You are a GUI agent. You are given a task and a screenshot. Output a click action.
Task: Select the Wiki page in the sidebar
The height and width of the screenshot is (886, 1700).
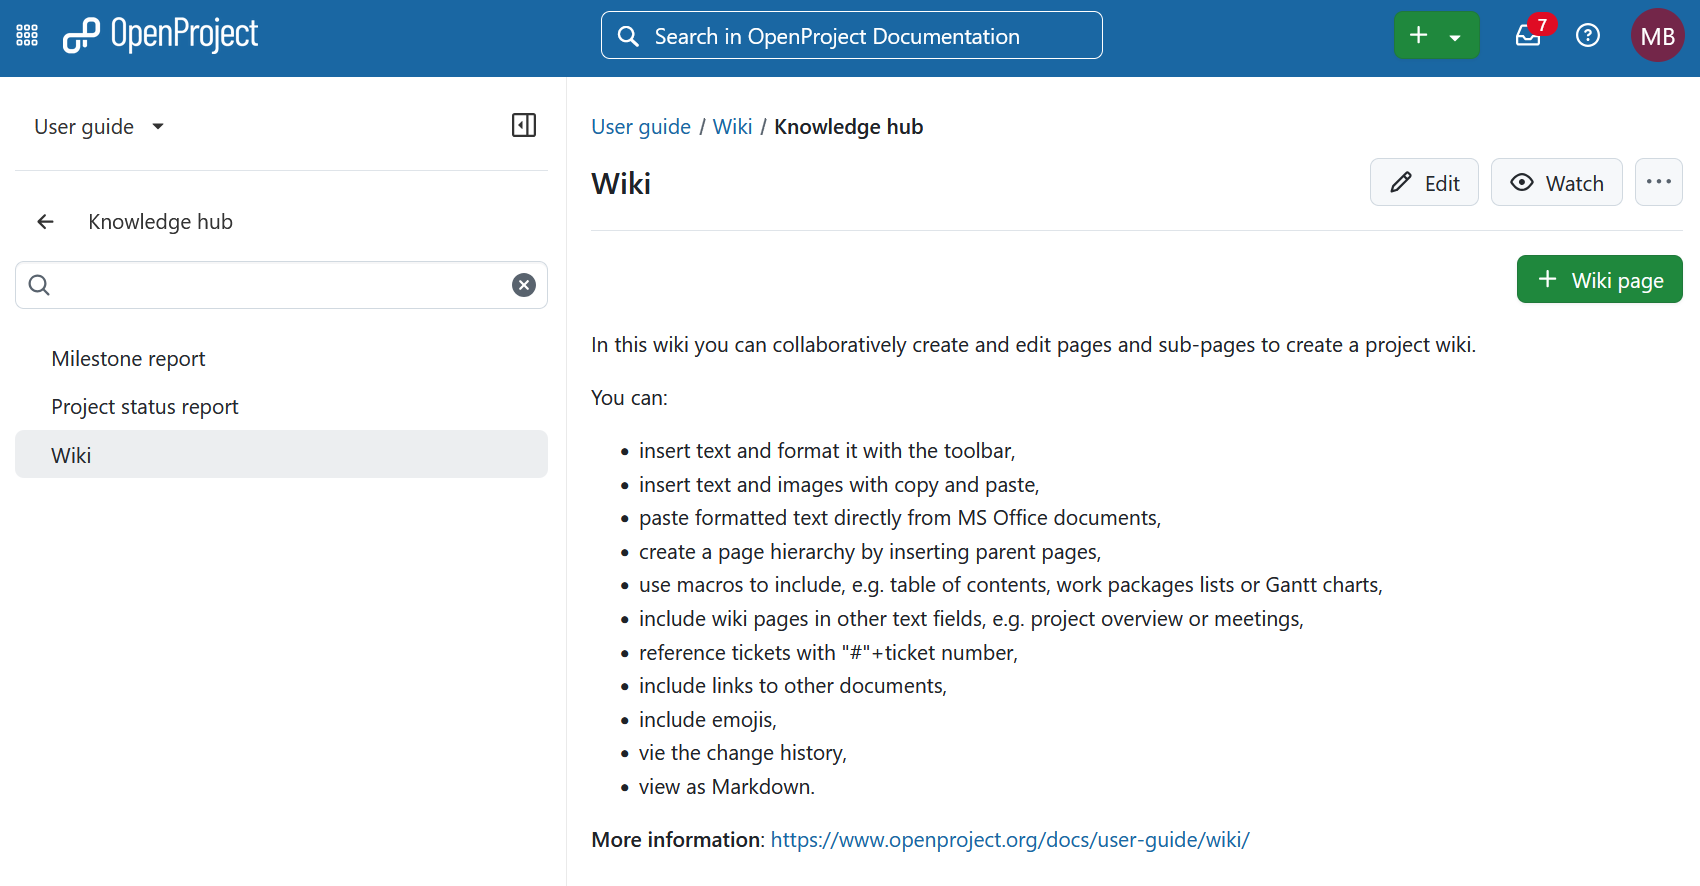281,455
